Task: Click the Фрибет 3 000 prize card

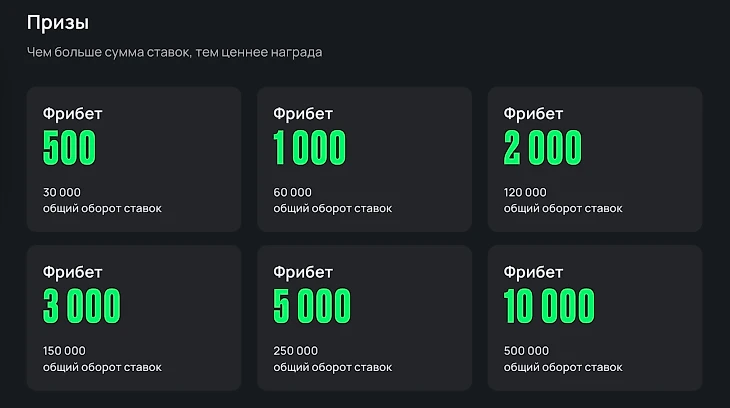Action: click(134, 318)
